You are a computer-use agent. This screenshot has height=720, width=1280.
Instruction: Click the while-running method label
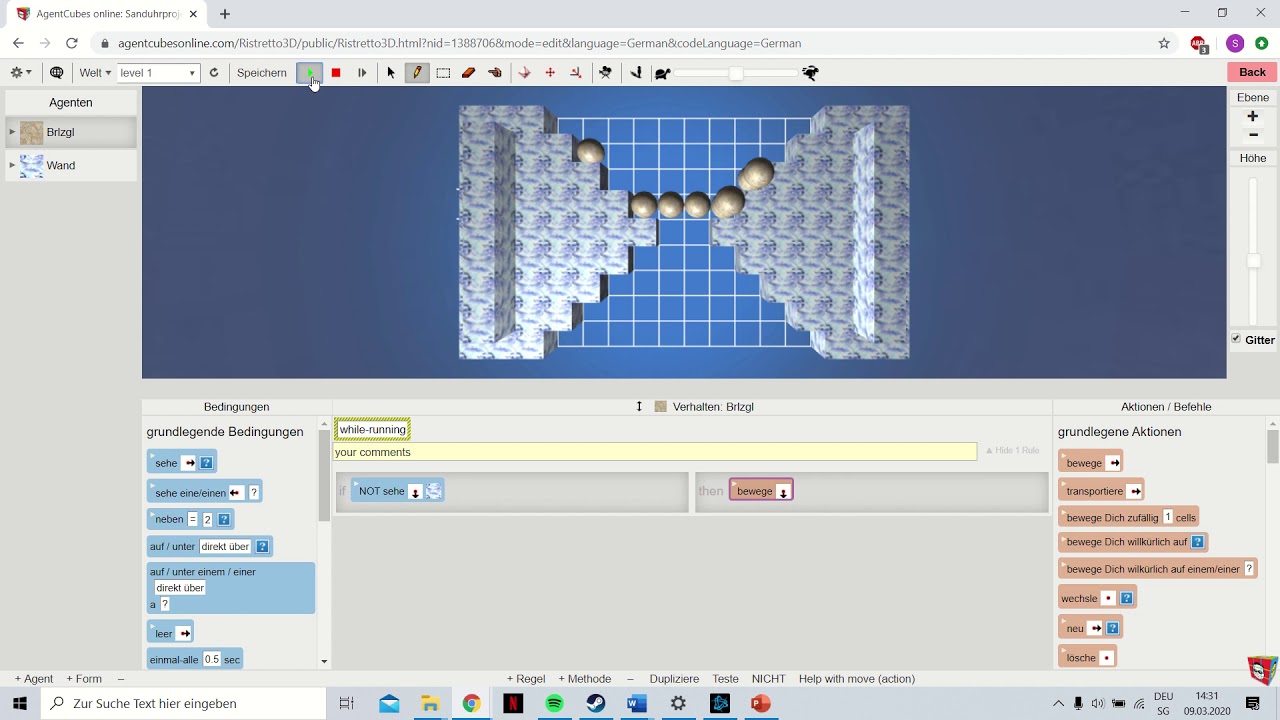pos(372,430)
